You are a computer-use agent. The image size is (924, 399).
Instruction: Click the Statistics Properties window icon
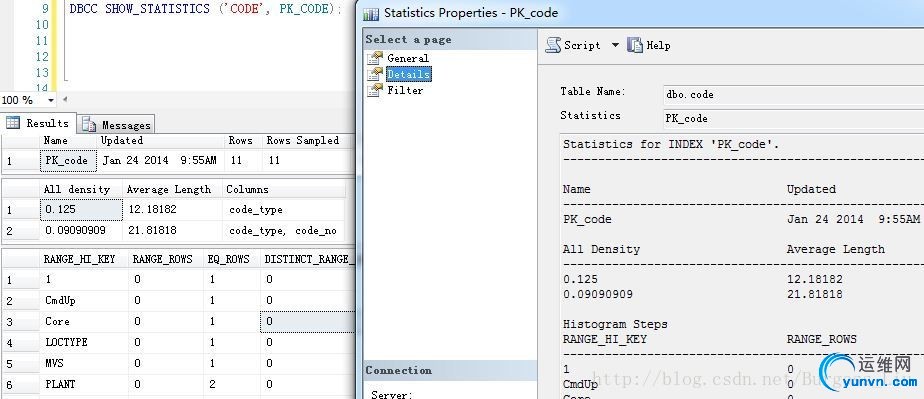(371, 13)
